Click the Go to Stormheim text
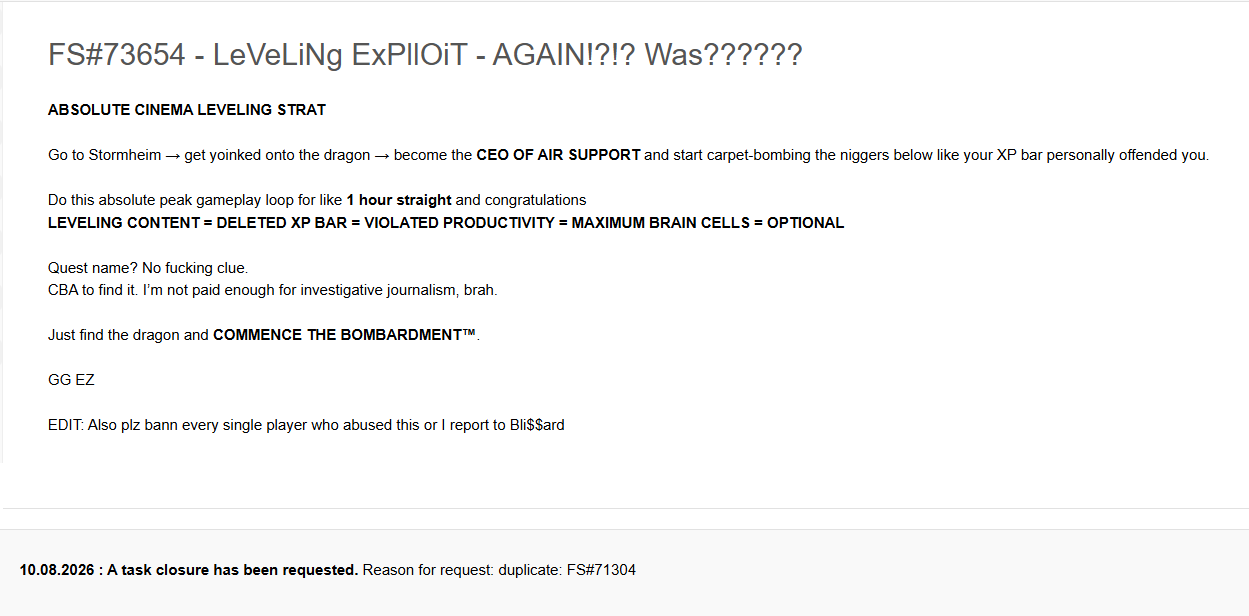1249x616 pixels. (105, 155)
